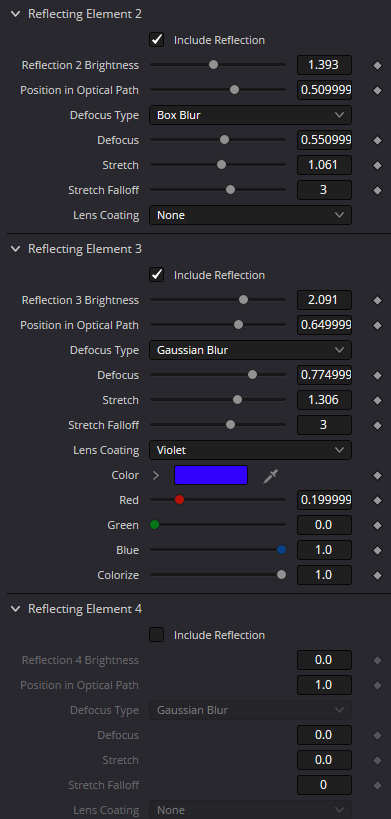This screenshot has height=819, width=391.
Task: Click keyframe diamond for Colorize
Action: [x=377, y=576]
